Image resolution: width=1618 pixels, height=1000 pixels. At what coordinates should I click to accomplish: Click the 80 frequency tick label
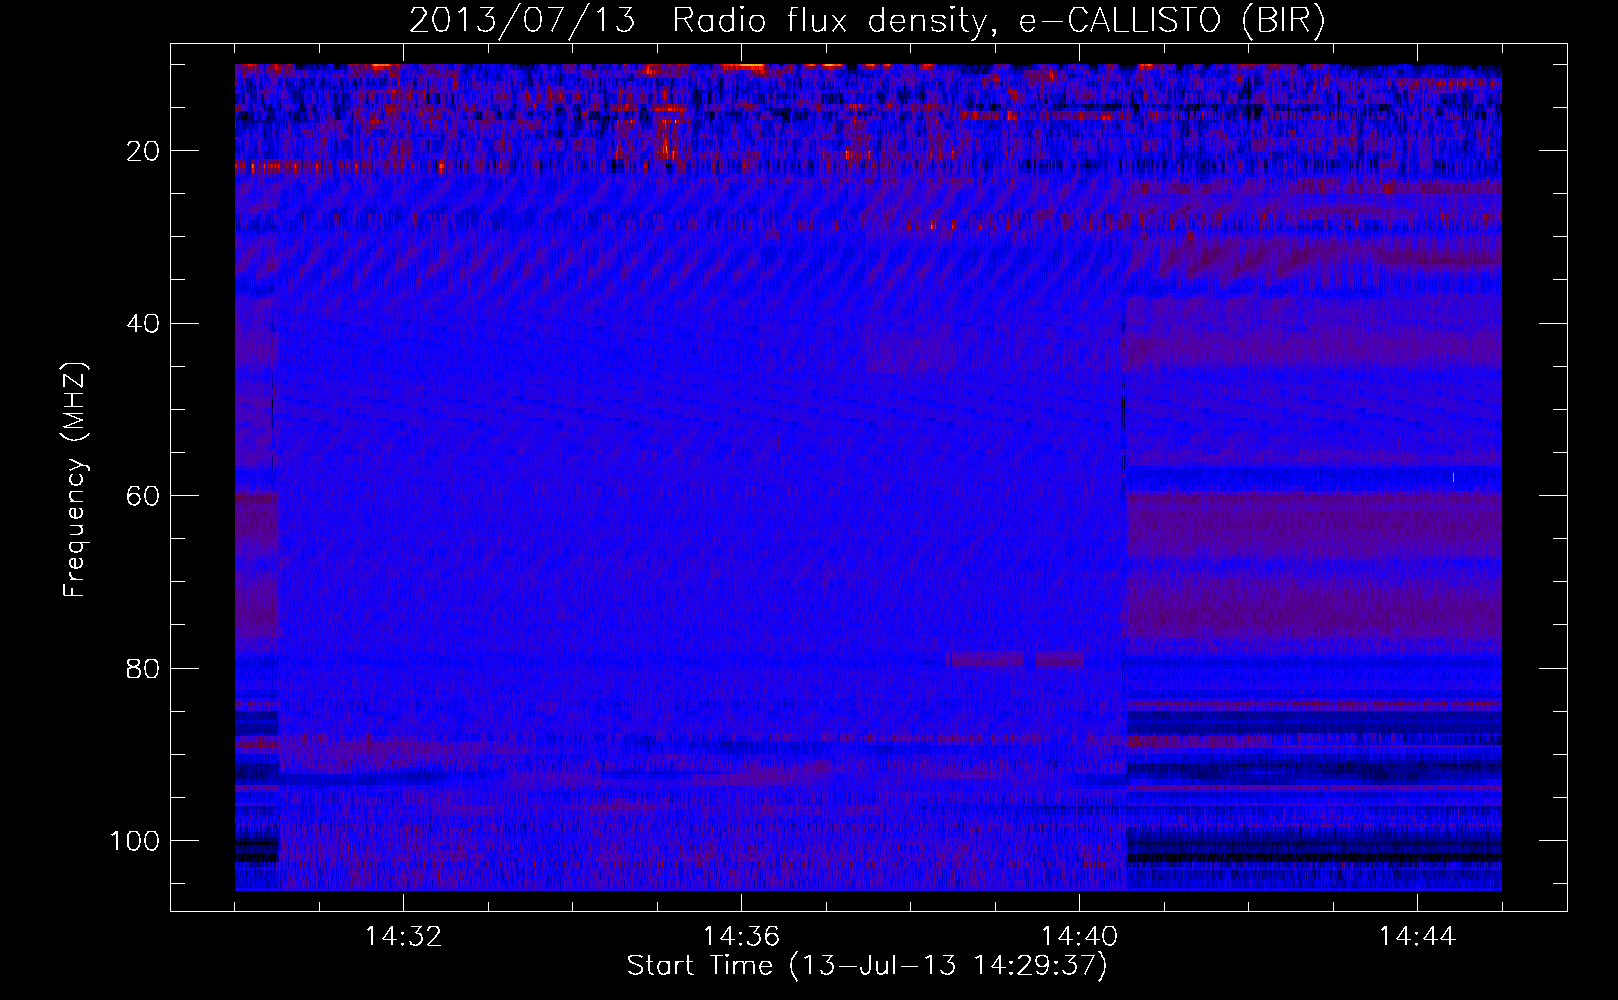coord(144,668)
